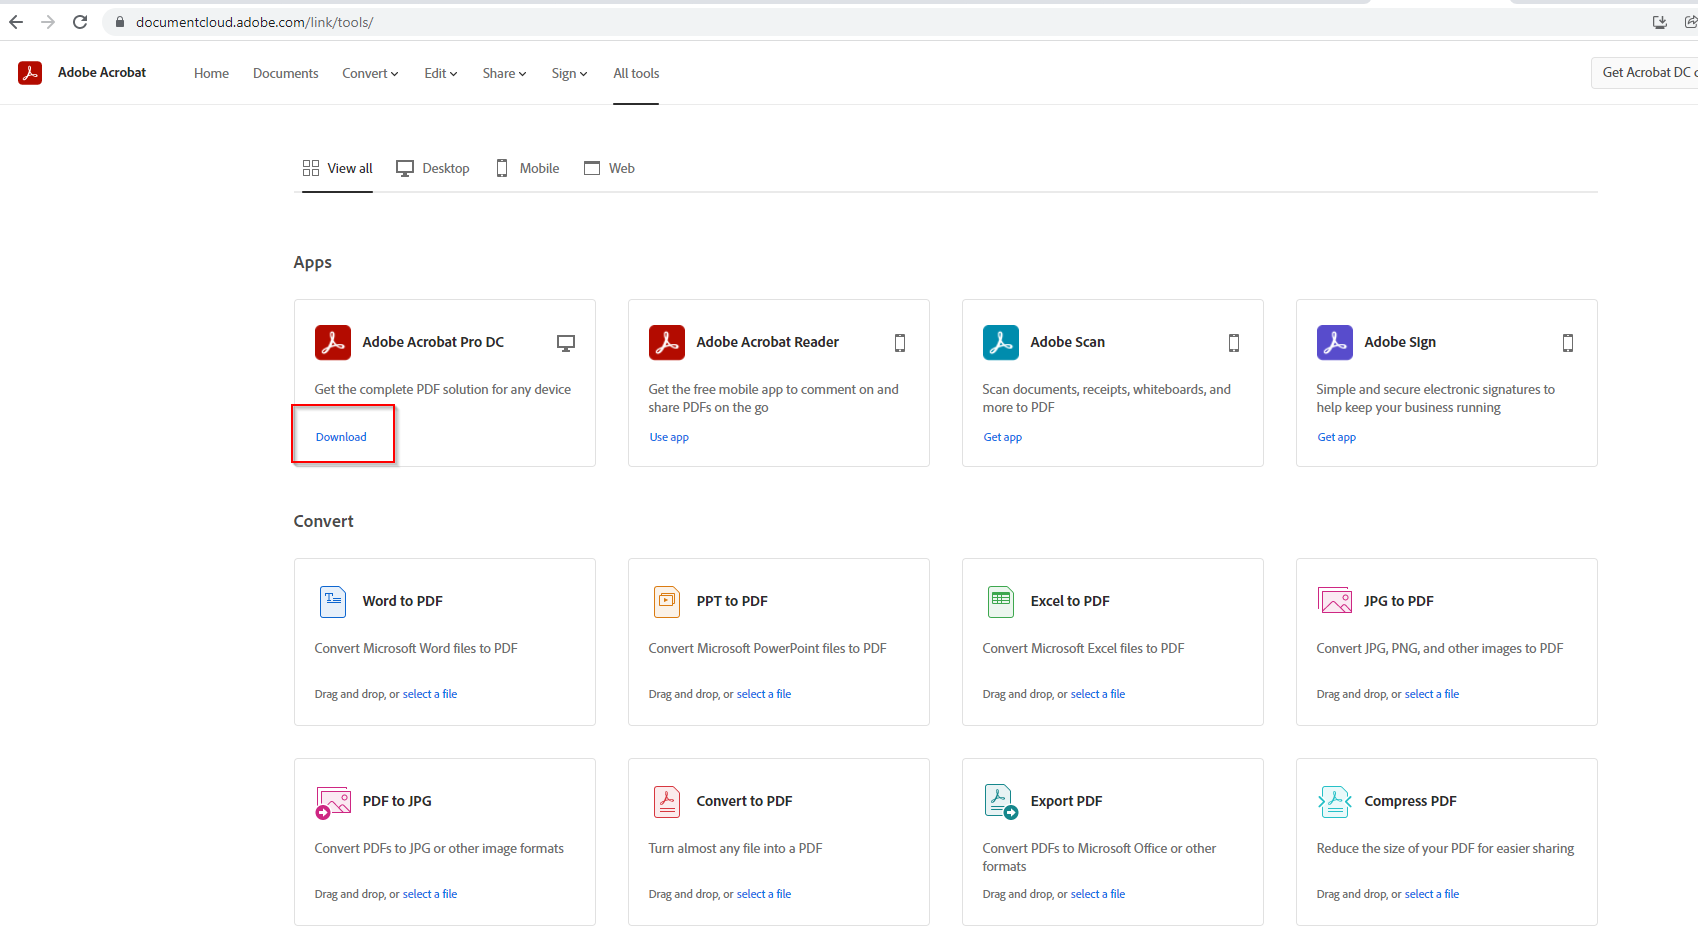The width and height of the screenshot is (1698, 947).
Task: Click the Export PDF card title
Action: coord(1066,801)
